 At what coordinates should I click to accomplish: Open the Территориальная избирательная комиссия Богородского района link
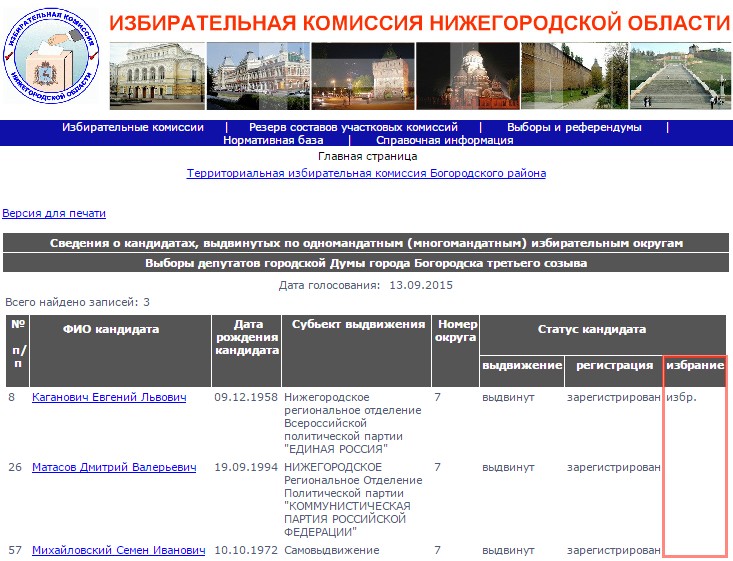366,173
